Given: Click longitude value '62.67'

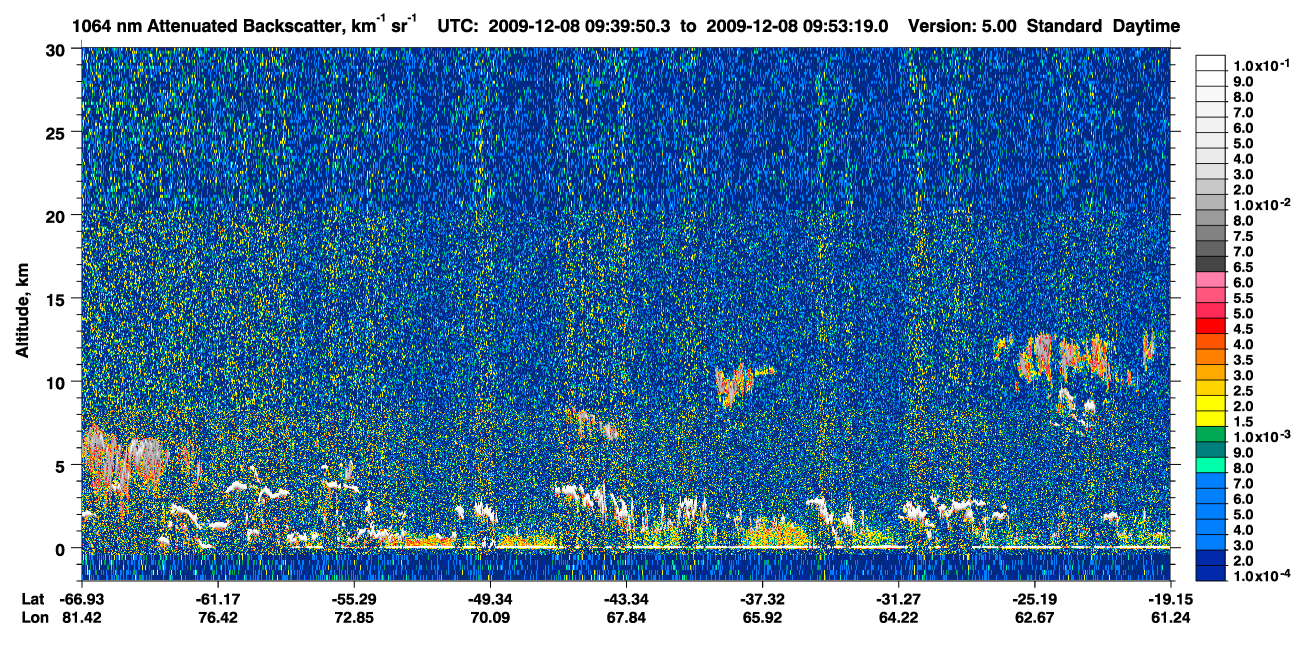Looking at the screenshot, I should coord(1034,617).
